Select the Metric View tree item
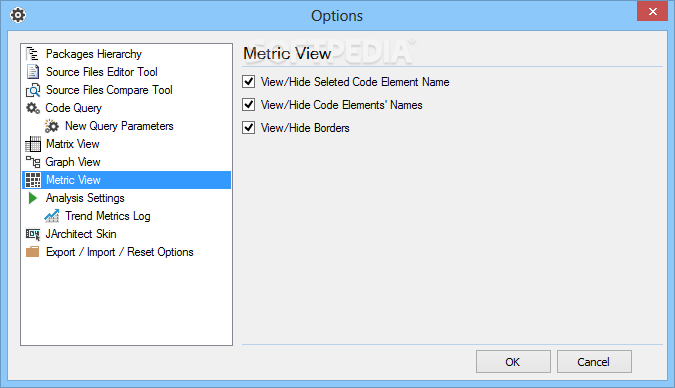Screen dimensions: 675x388 [127, 180]
